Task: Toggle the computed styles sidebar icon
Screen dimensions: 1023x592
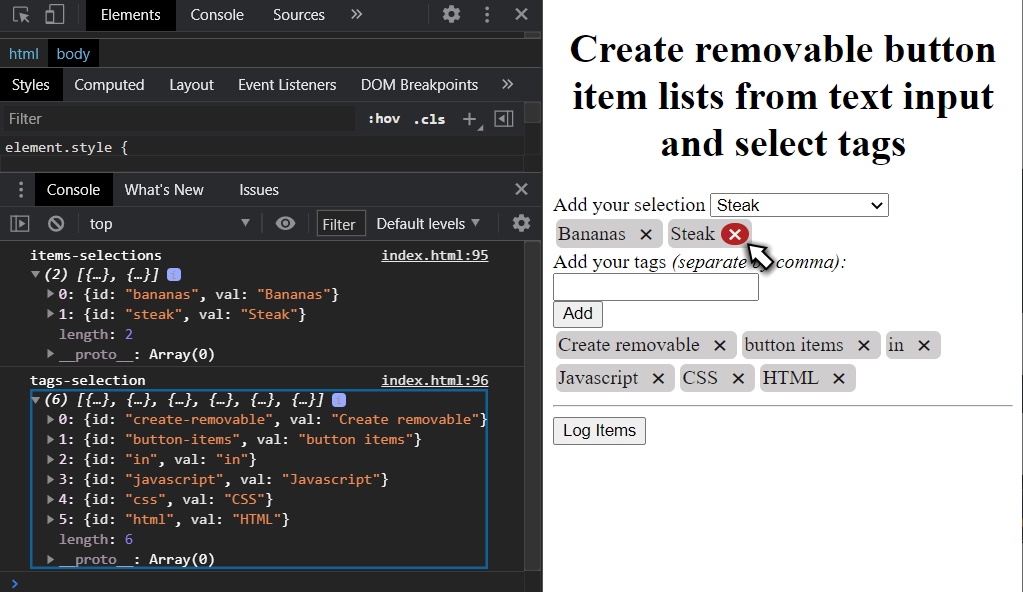Action: point(504,119)
